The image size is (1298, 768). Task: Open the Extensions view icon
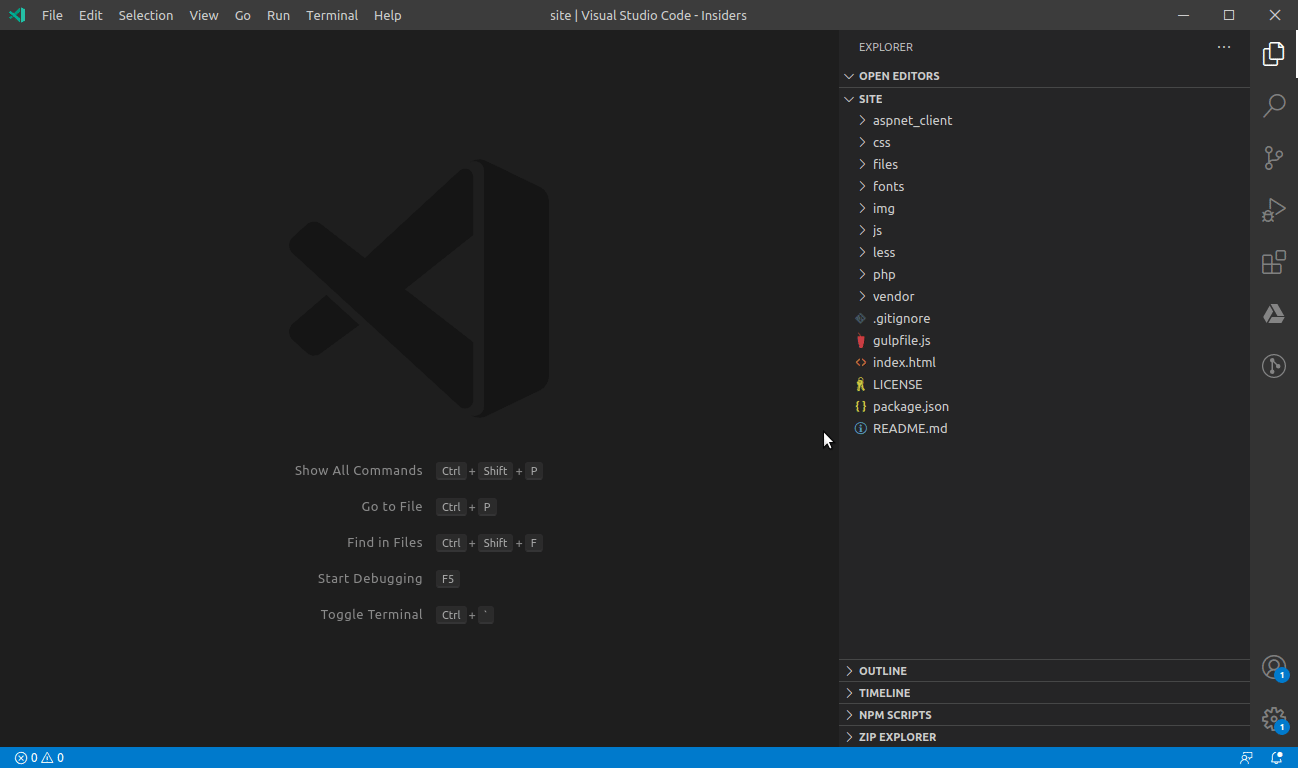click(1273, 262)
